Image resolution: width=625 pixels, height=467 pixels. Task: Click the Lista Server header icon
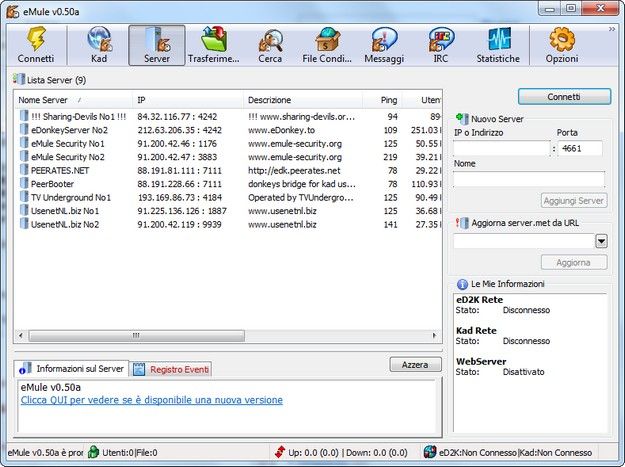tap(18, 79)
